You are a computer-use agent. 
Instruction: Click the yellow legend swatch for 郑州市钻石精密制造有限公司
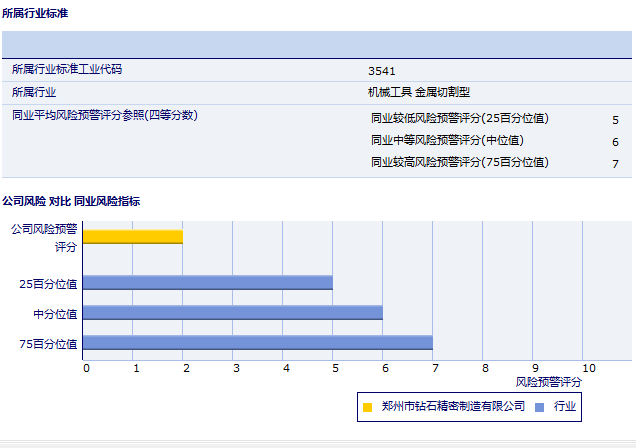(367, 407)
